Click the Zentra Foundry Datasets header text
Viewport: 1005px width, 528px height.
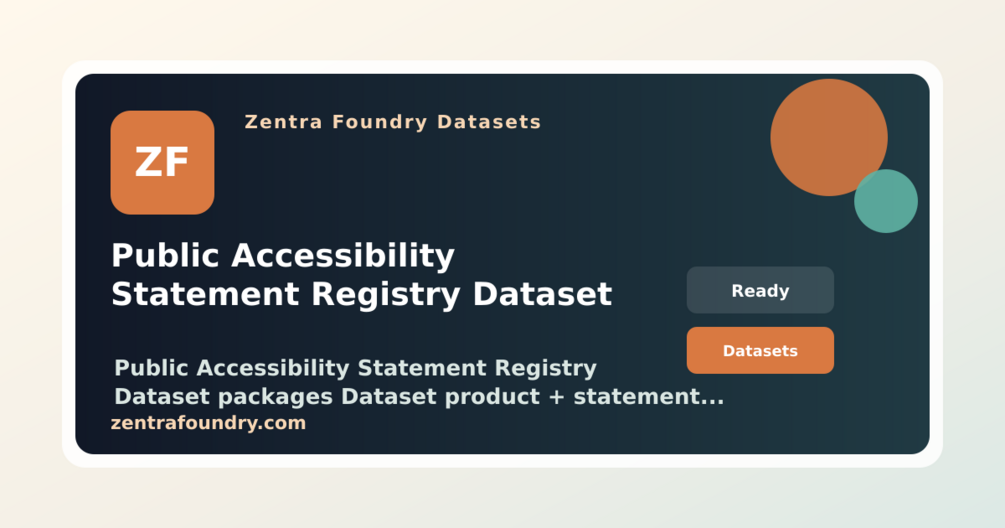tap(393, 122)
